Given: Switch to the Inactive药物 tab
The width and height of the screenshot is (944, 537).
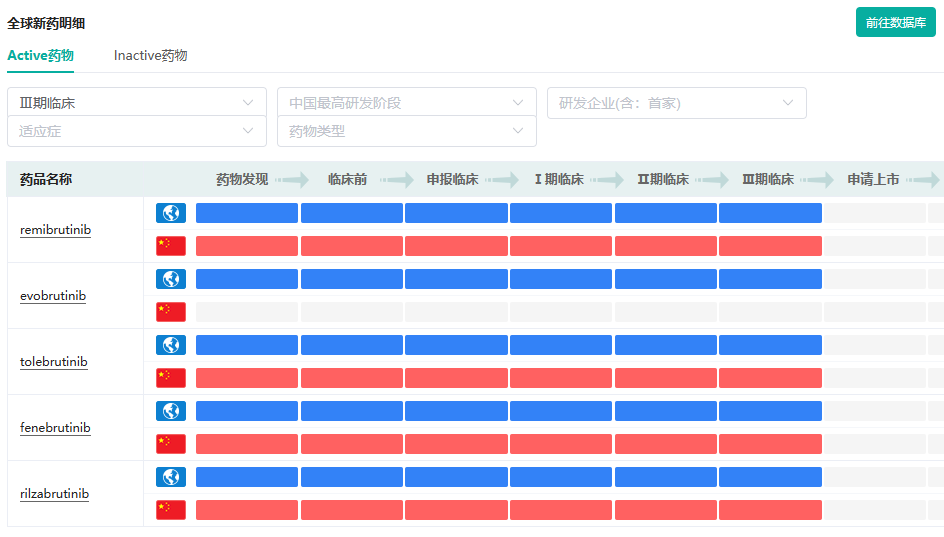Looking at the screenshot, I should (x=150, y=56).
